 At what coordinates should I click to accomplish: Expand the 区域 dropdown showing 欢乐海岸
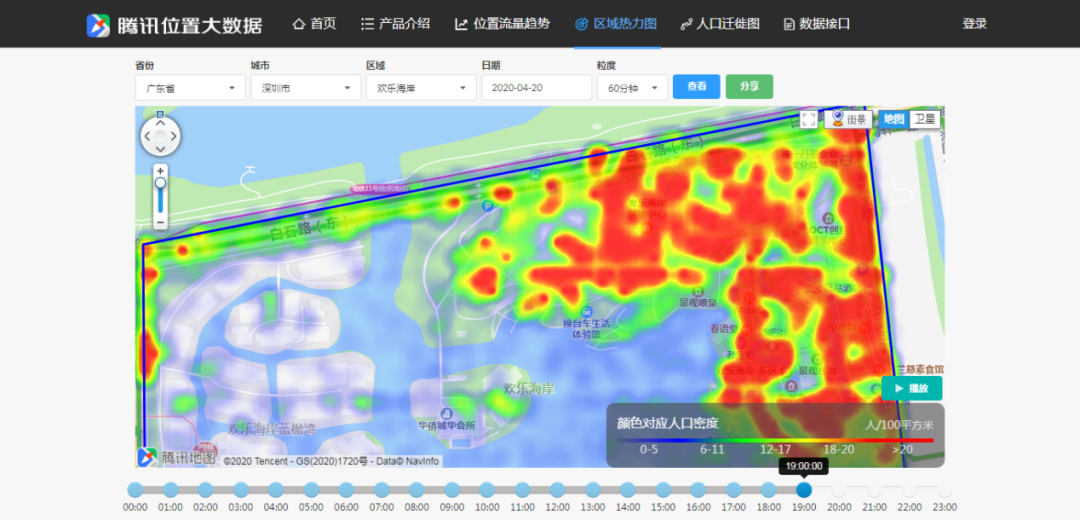tap(422, 88)
